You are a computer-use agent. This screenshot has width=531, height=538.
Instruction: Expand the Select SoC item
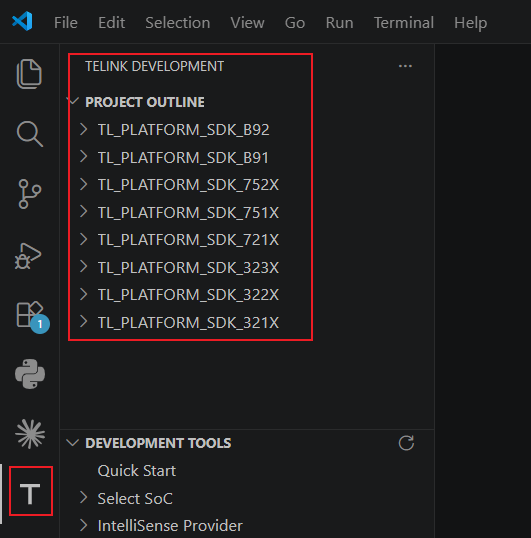tap(83, 497)
